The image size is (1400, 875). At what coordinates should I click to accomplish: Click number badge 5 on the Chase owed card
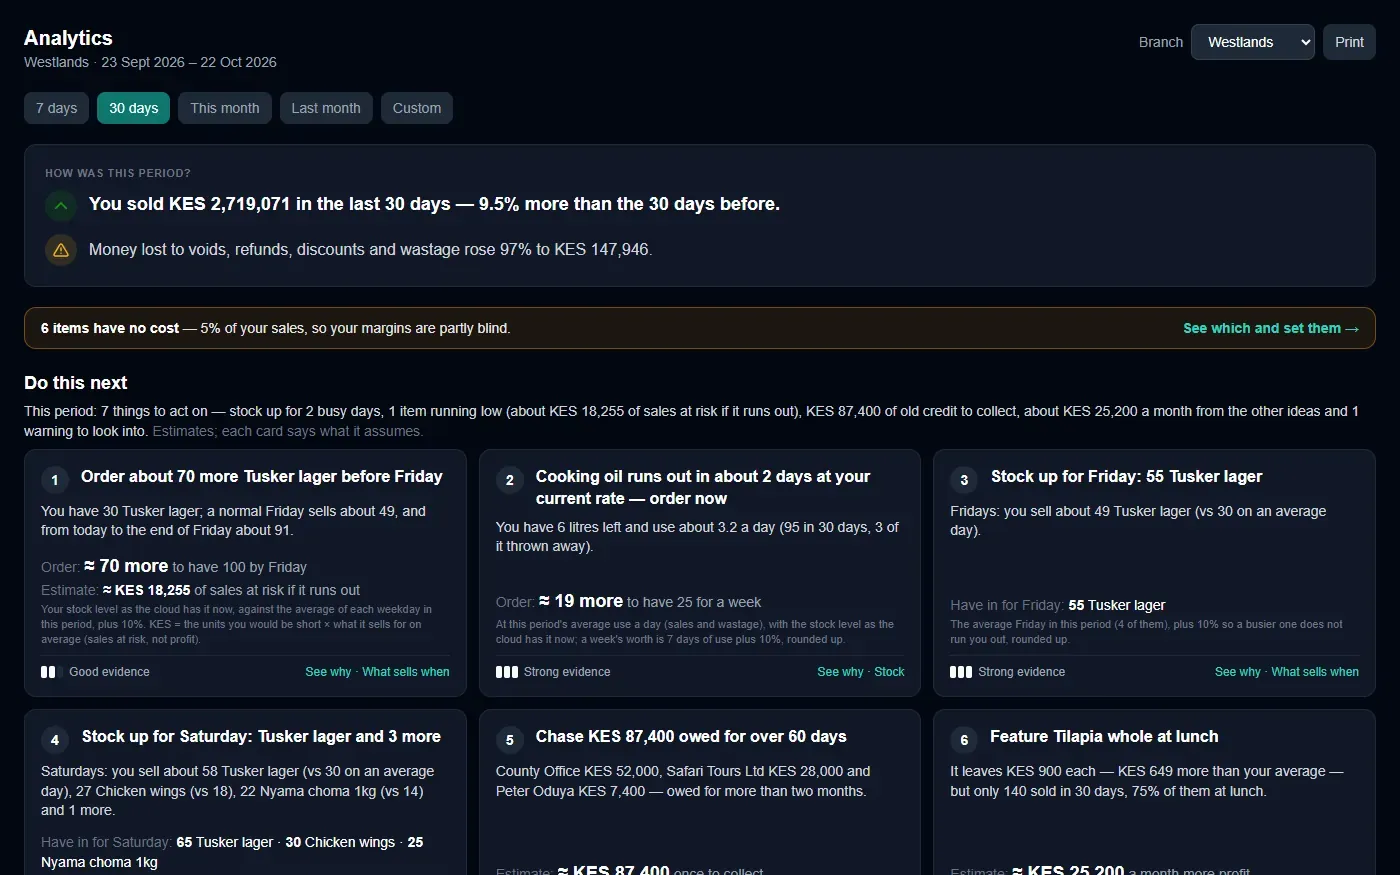pyautogui.click(x=509, y=740)
